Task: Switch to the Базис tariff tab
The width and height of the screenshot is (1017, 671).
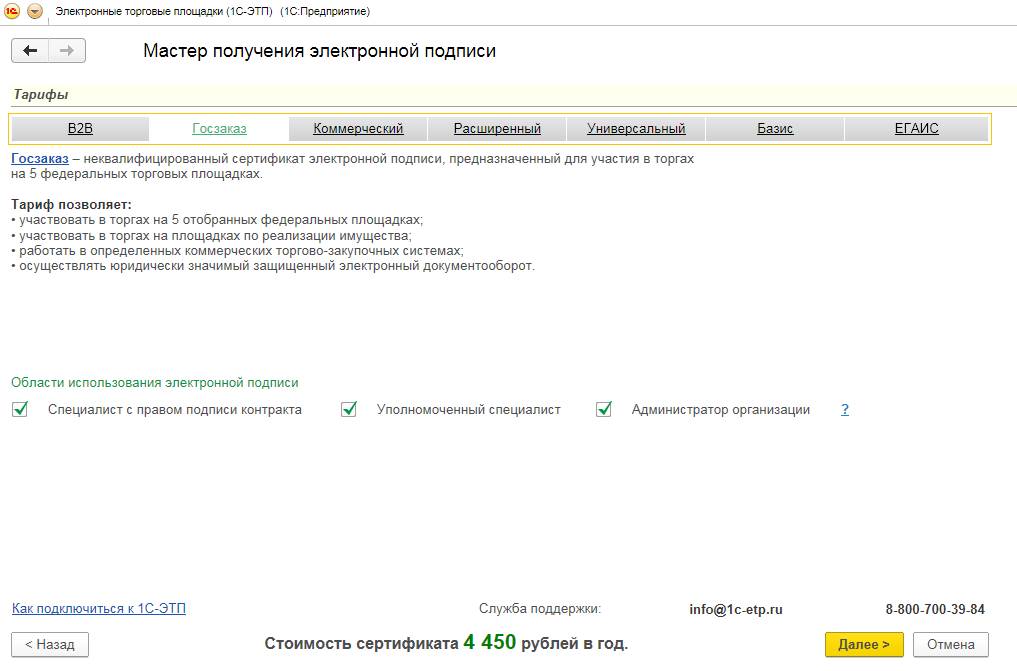Action: (775, 128)
